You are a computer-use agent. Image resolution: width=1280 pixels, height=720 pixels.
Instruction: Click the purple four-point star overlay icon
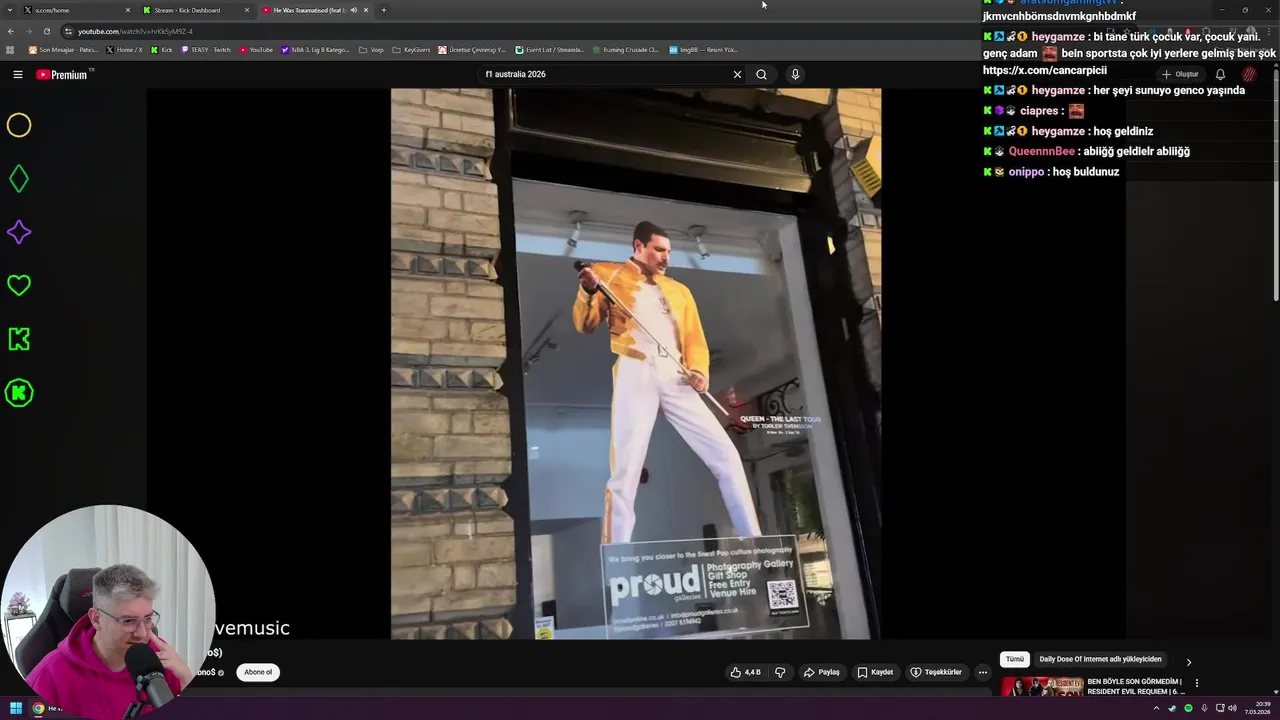[19, 232]
